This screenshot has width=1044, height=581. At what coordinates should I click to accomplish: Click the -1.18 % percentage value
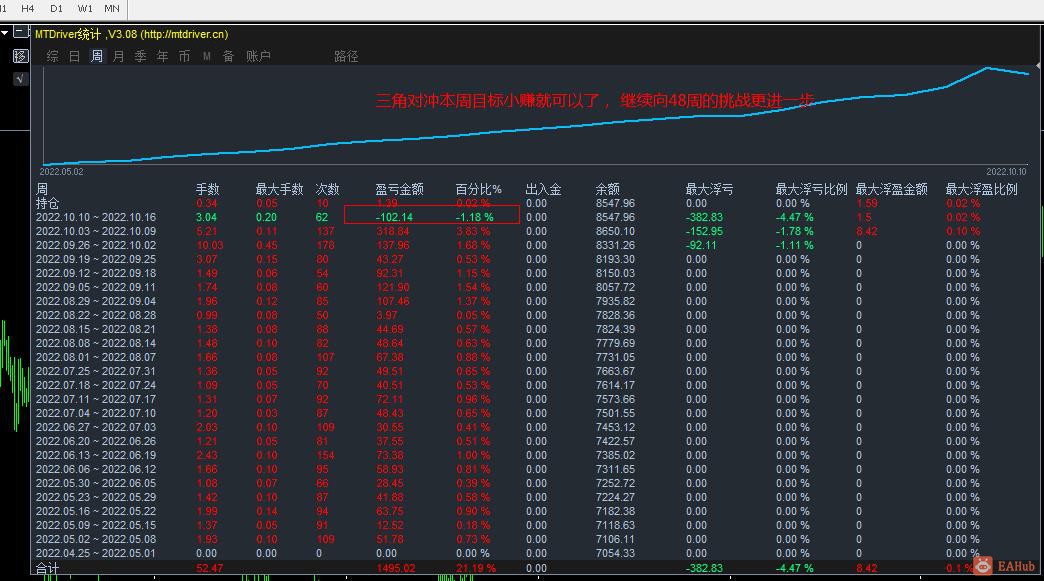coord(475,217)
